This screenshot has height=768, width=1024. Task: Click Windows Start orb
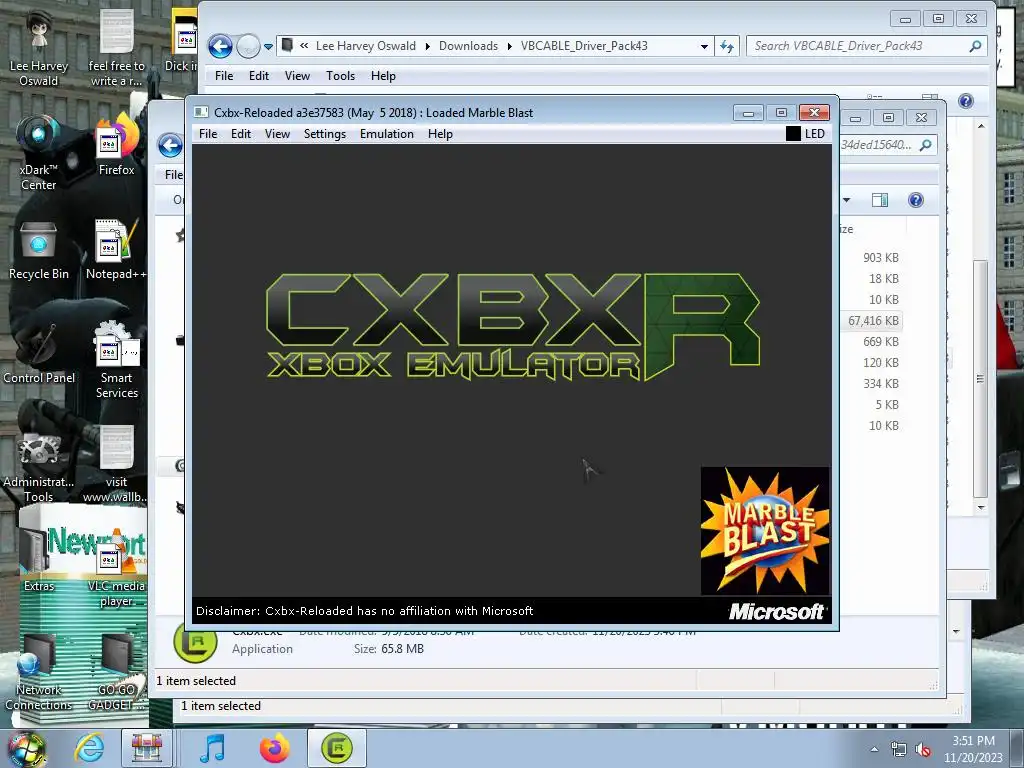26,748
